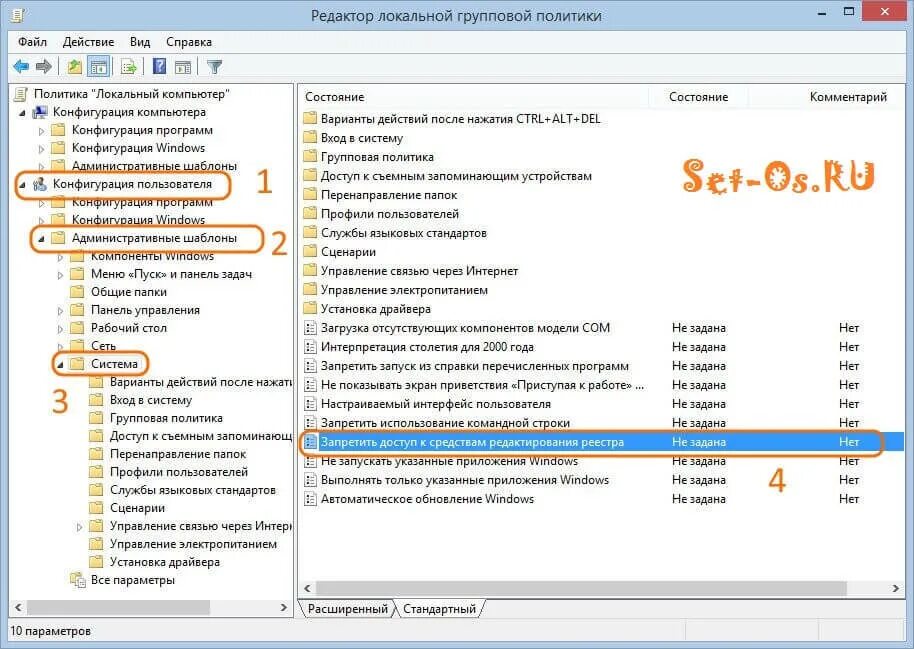Switch to the Расширенный tab
Image resolution: width=914 pixels, height=649 pixels.
point(347,609)
